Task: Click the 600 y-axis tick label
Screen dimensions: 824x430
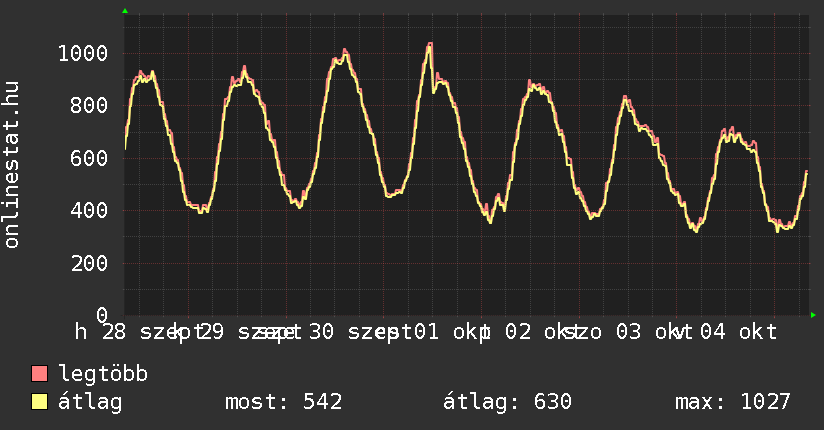Action: click(89, 158)
